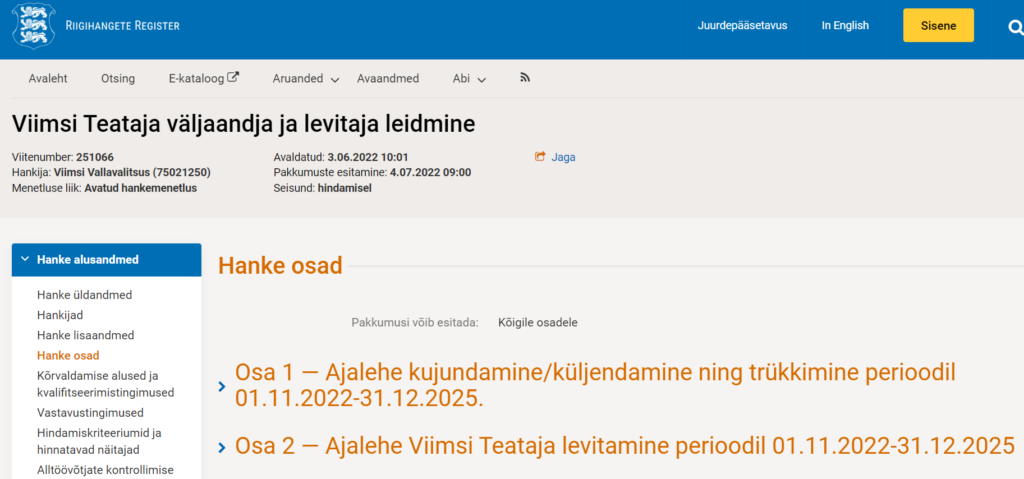
Task: Select Hanke üldandmed in the sidebar
Action: (84, 295)
